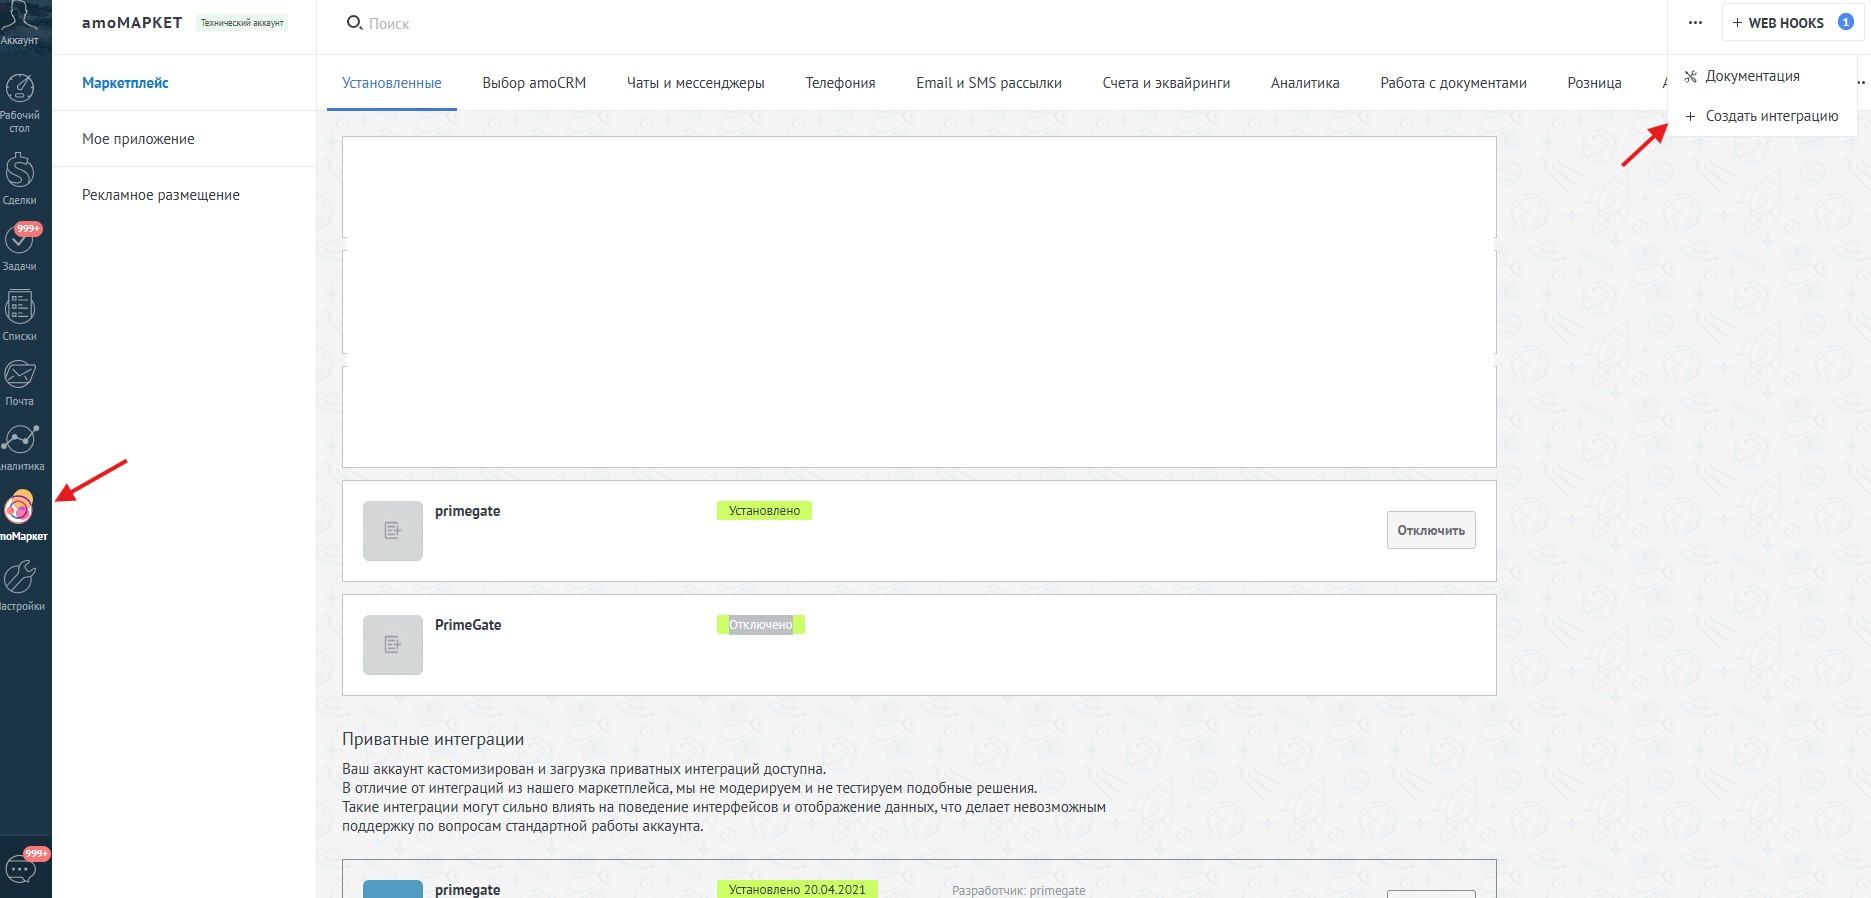Click the Установлено status label
This screenshot has width=1871, height=898.
[764, 510]
